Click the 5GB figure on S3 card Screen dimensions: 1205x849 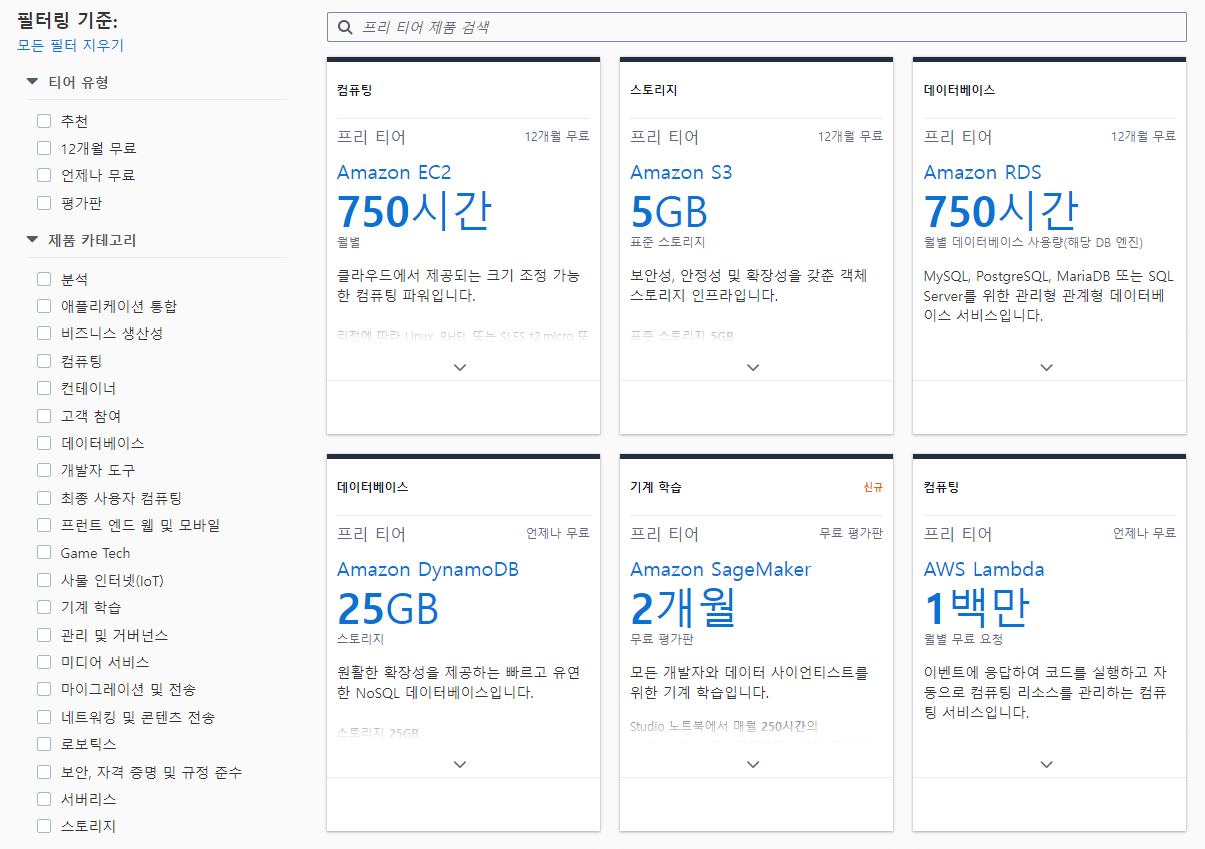pos(669,211)
